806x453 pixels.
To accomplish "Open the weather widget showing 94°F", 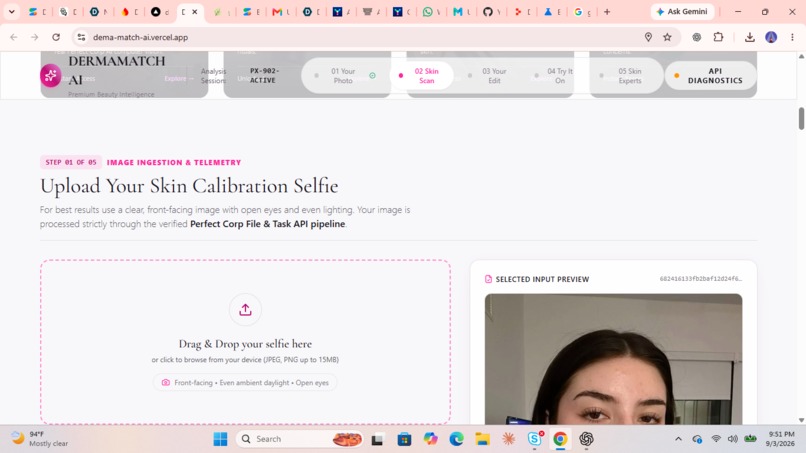I will [40, 439].
